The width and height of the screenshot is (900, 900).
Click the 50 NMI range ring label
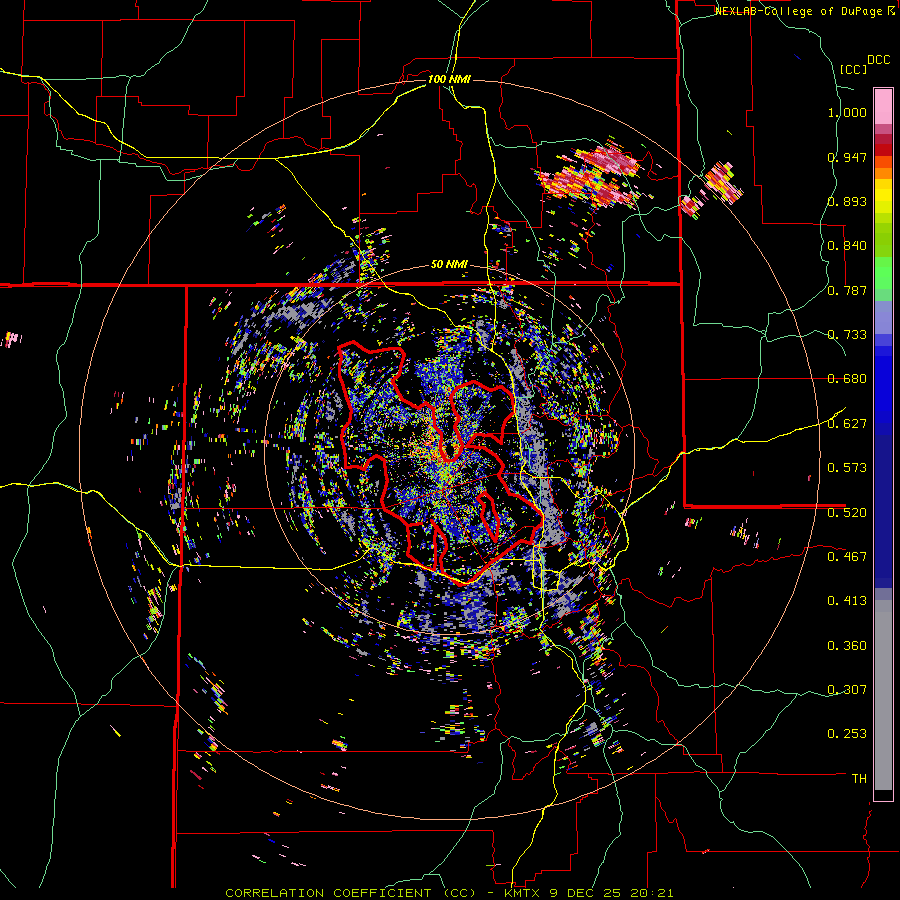tap(449, 265)
